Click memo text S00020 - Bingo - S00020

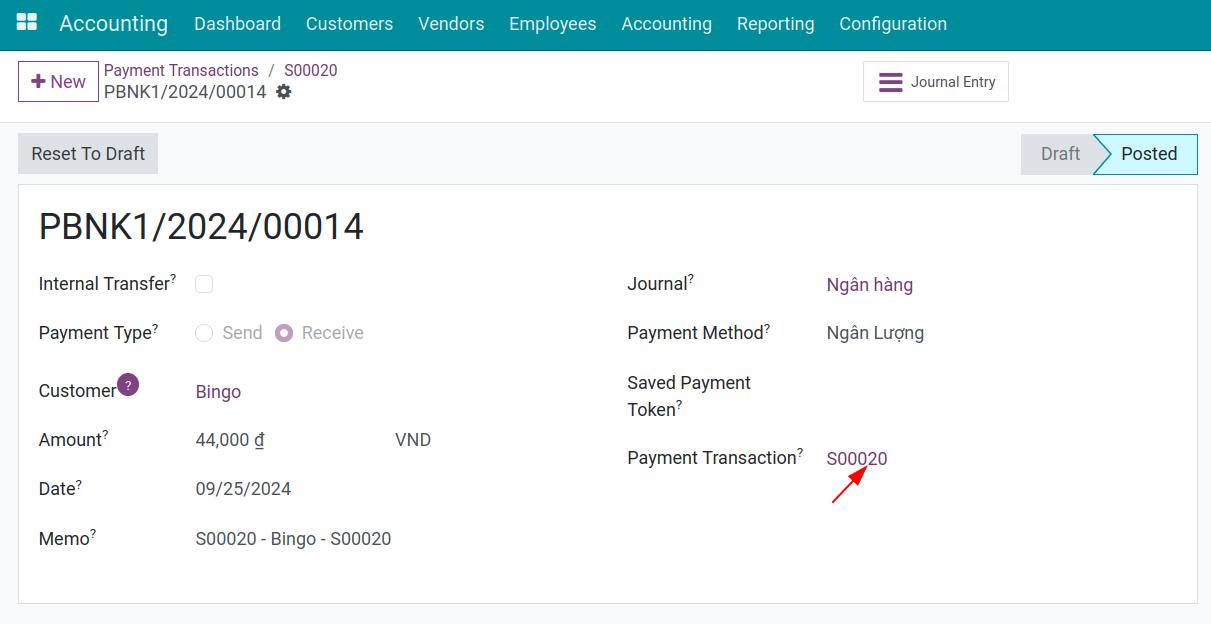point(293,539)
